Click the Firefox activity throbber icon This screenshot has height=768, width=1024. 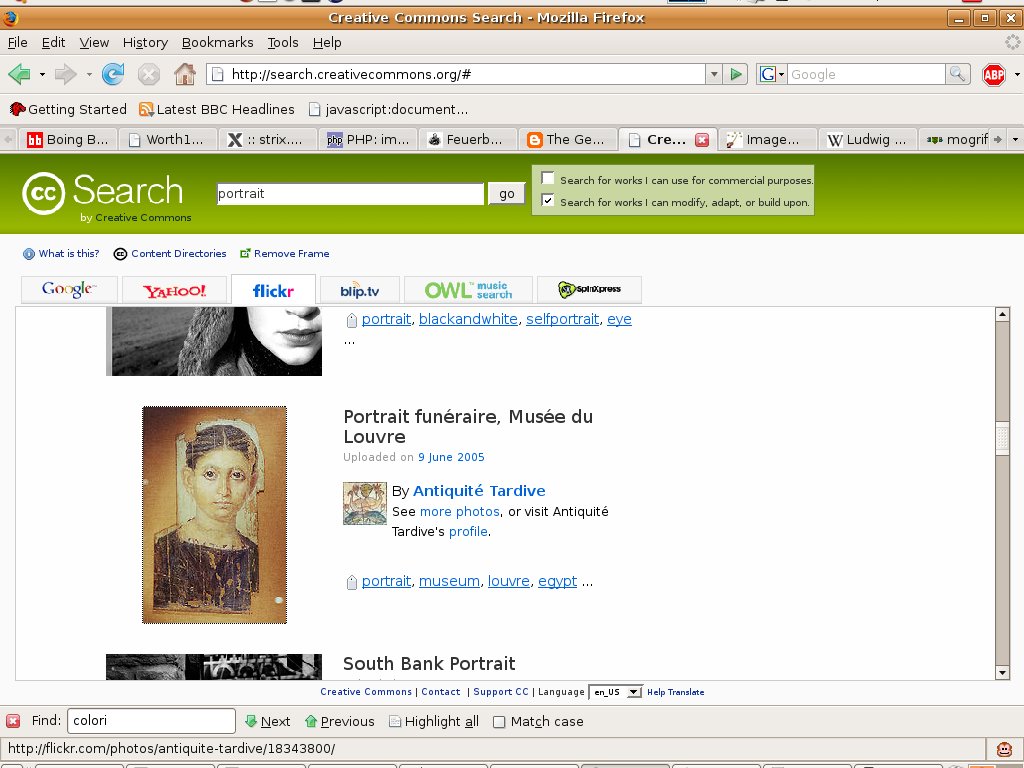pyautogui.click(x=1012, y=42)
